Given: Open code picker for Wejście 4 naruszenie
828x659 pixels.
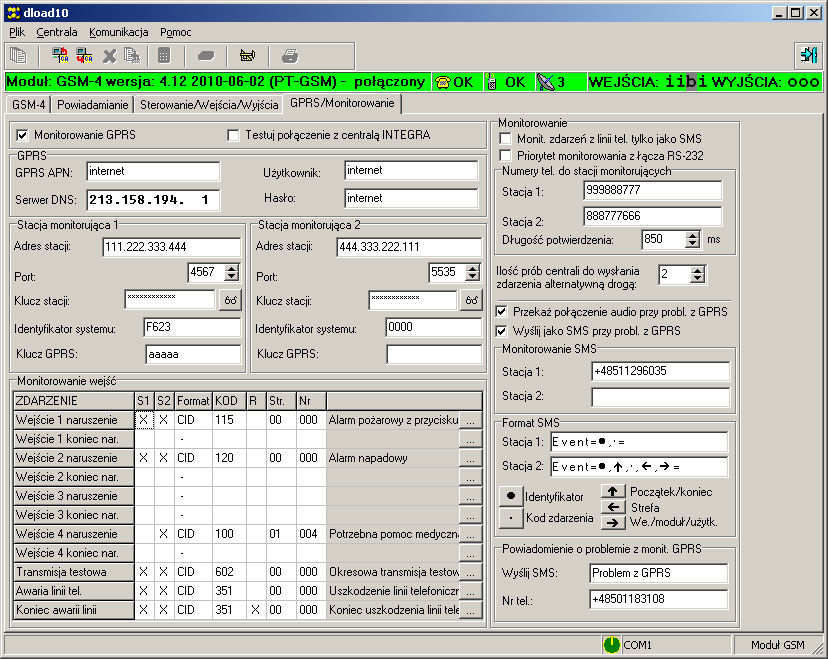Looking at the screenshot, I should click(471, 534).
